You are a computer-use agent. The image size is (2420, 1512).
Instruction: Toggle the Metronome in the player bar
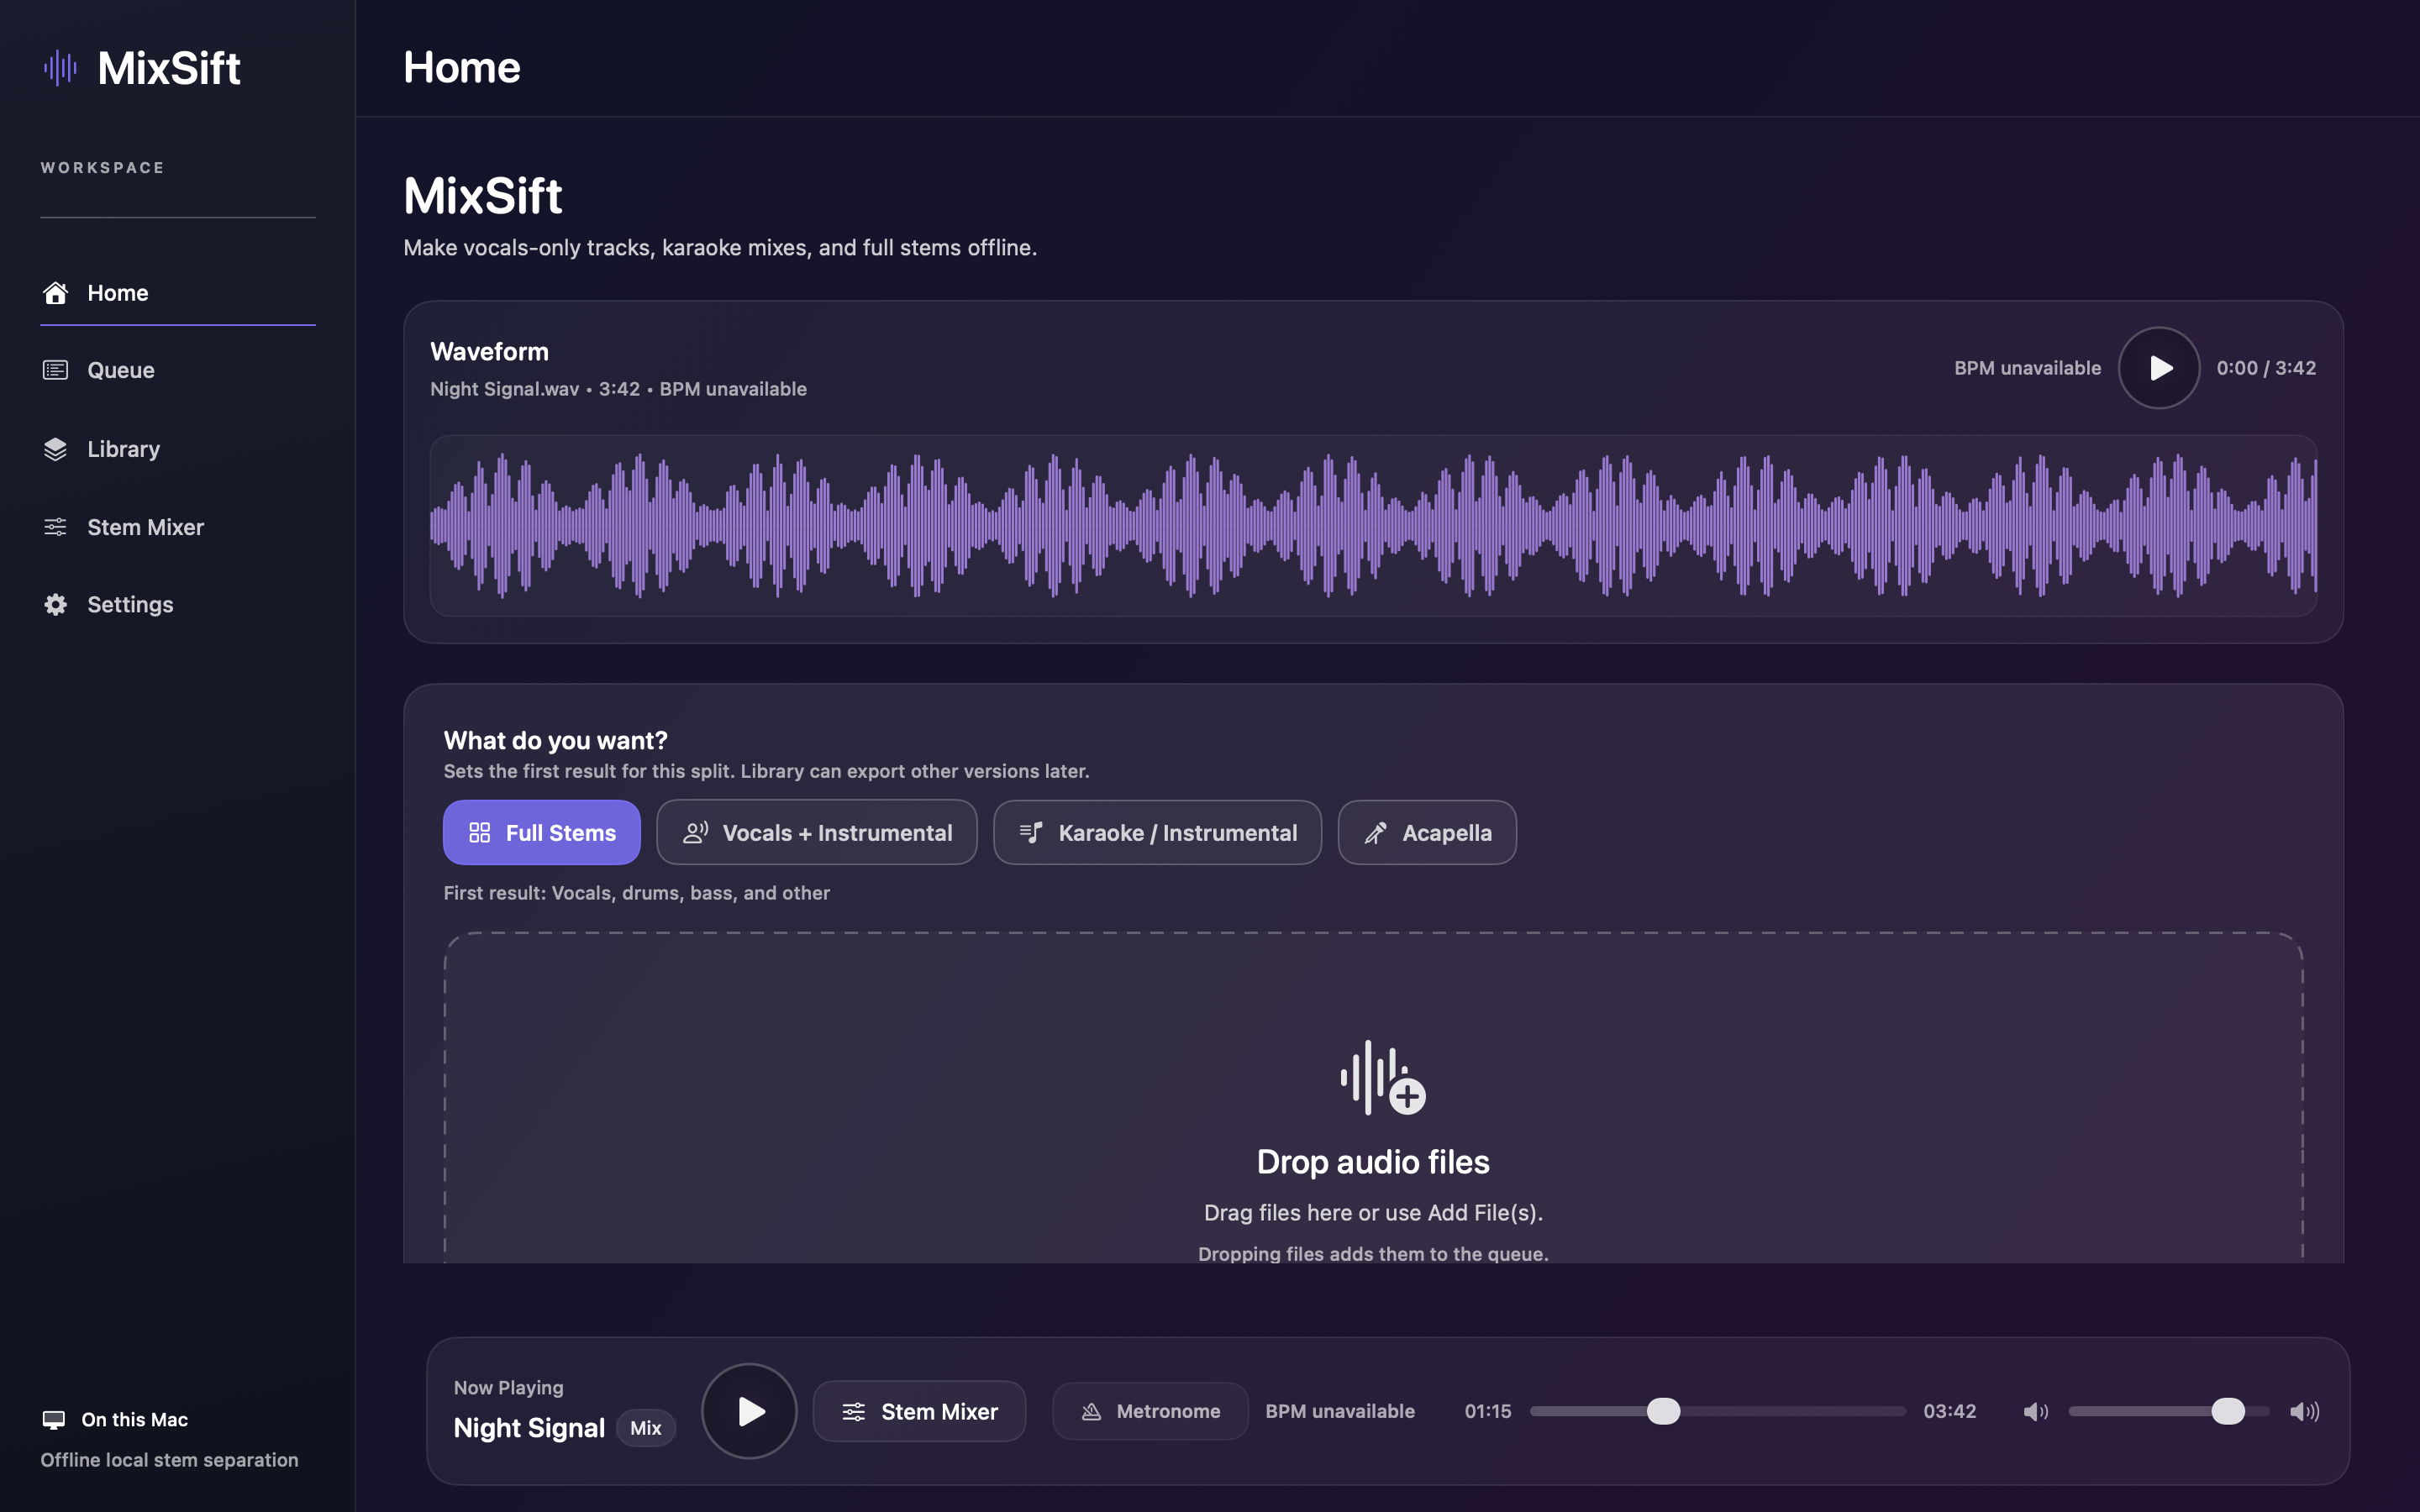pyautogui.click(x=1150, y=1411)
